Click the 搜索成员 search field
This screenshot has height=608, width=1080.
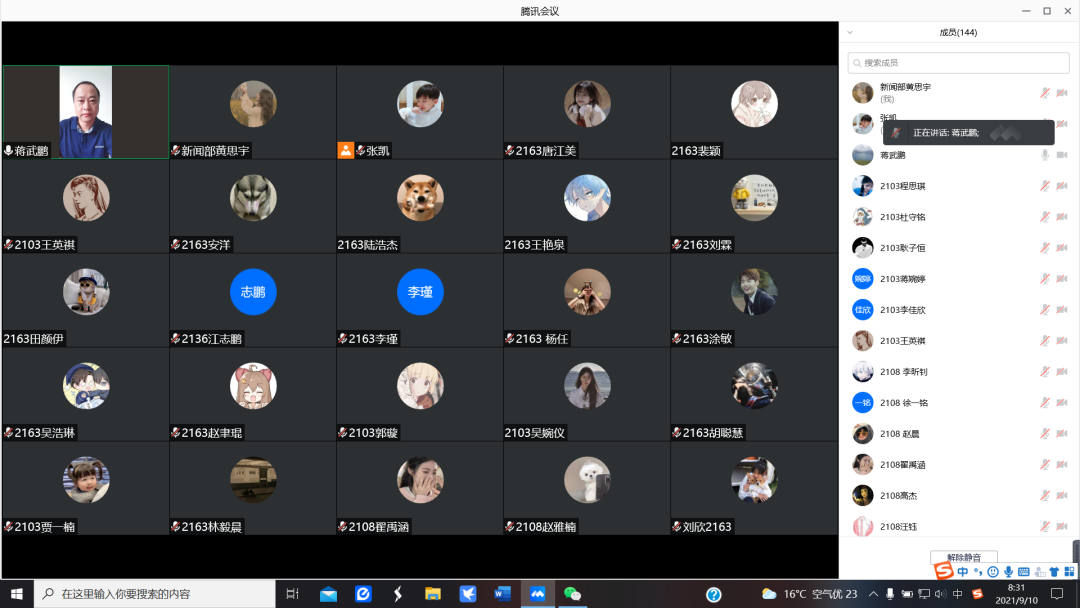pyautogui.click(x=958, y=63)
